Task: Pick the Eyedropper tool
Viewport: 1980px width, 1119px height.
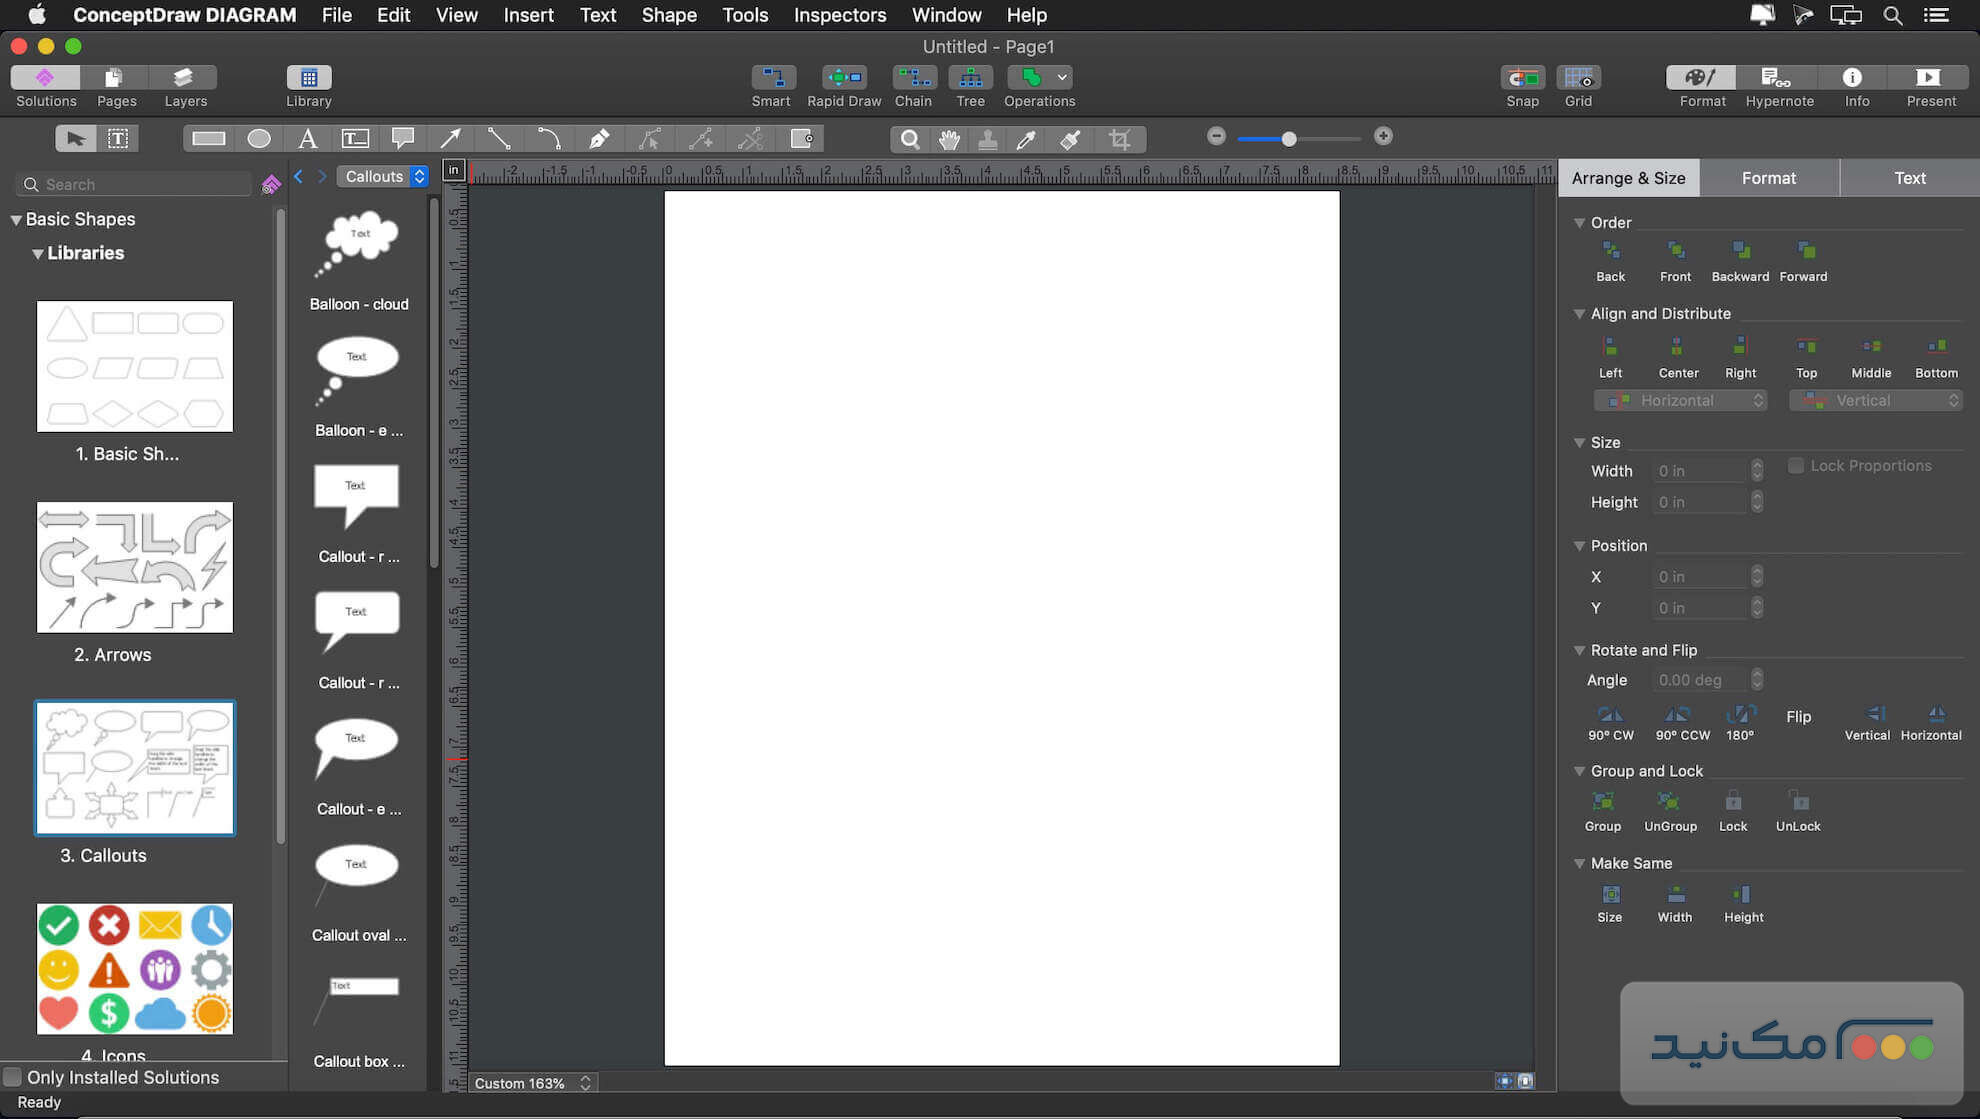Action: (x=1025, y=139)
